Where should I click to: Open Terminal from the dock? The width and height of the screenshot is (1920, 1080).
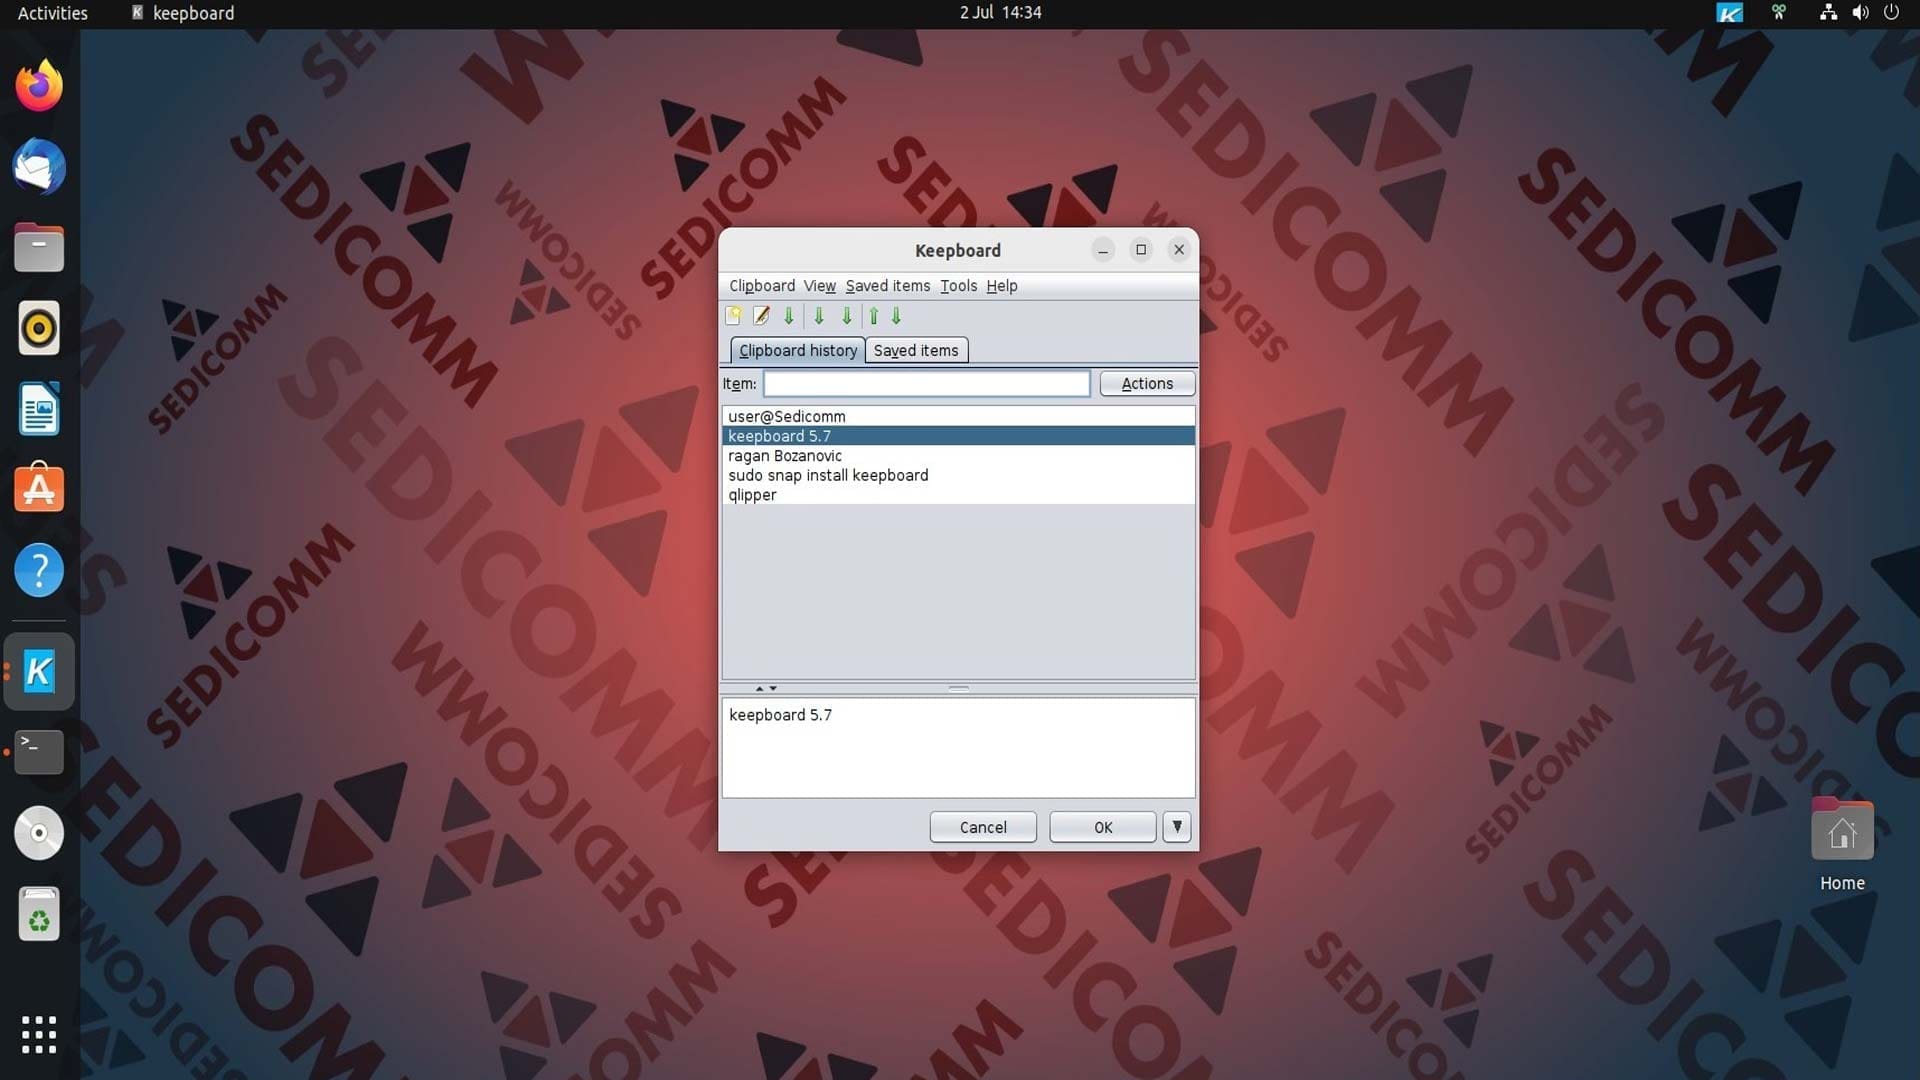click(x=39, y=752)
